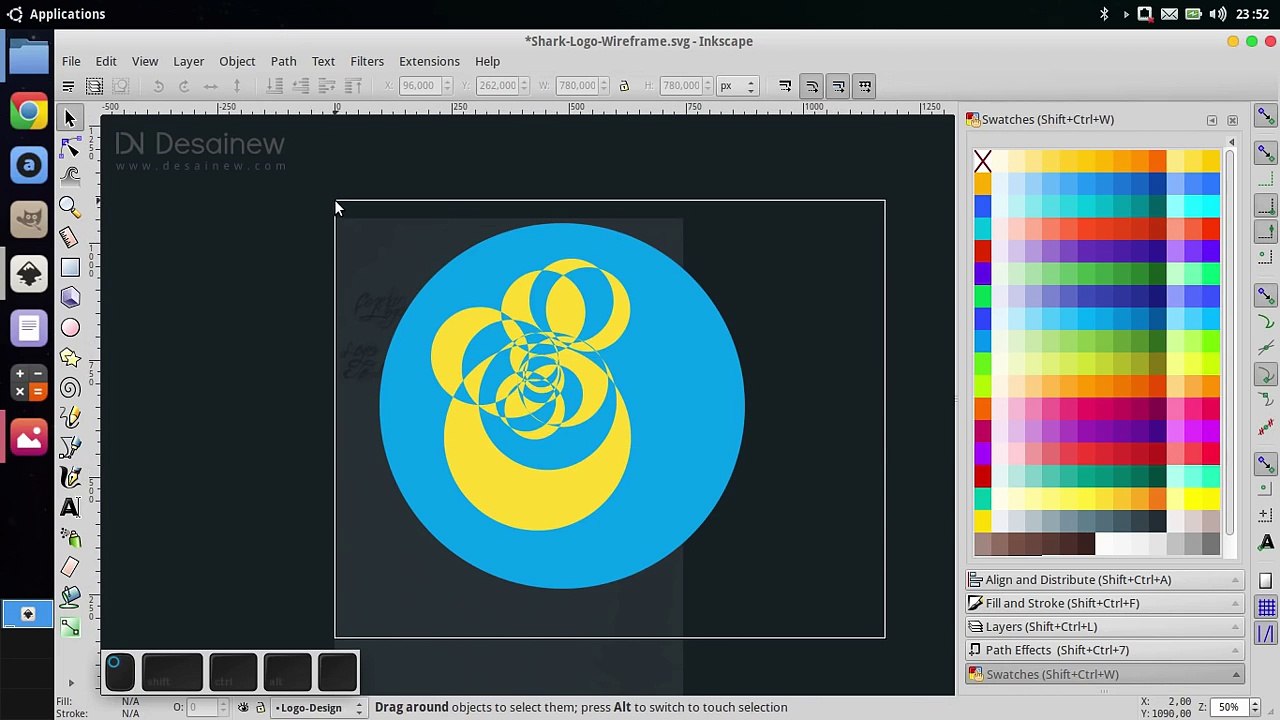Image resolution: width=1280 pixels, height=720 pixels.
Task: Open the Path menu
Action: click(283, 61)
